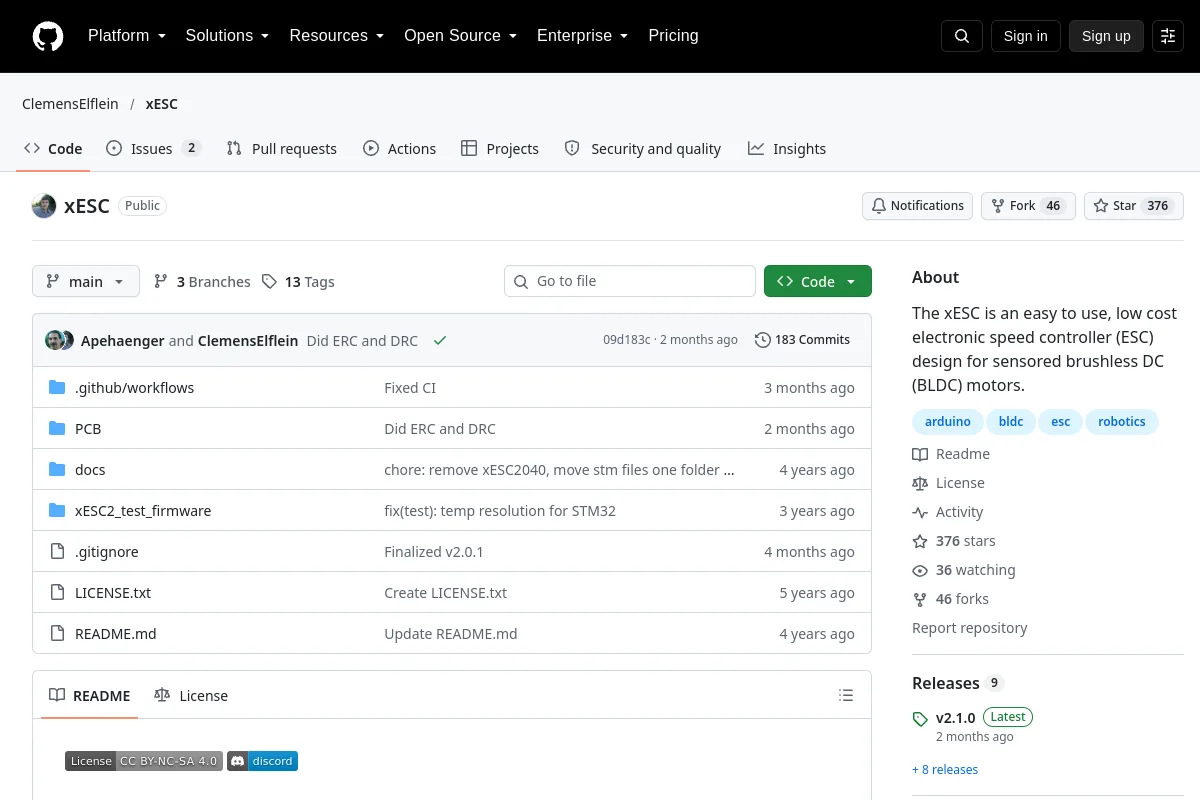Click the Go to file search field
Screen dimensions: 1200x800
(x=630, y=282)
